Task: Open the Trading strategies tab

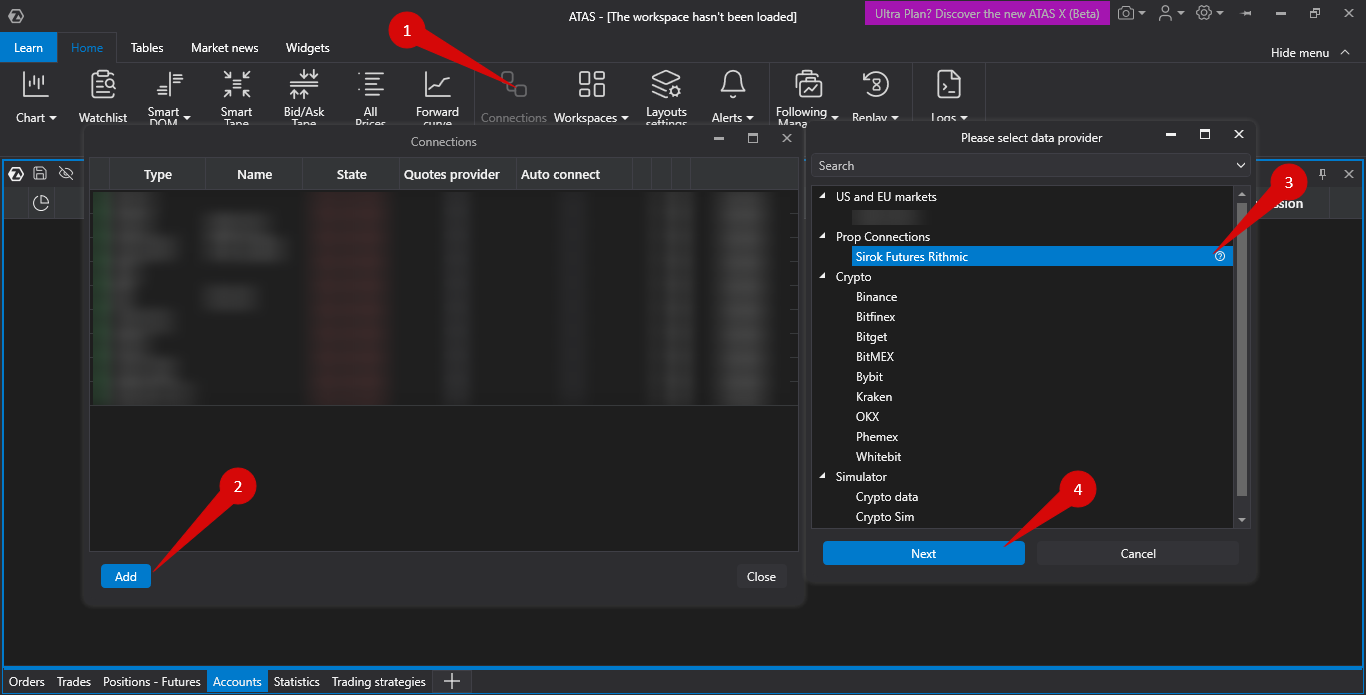Action: click(379, 682)
